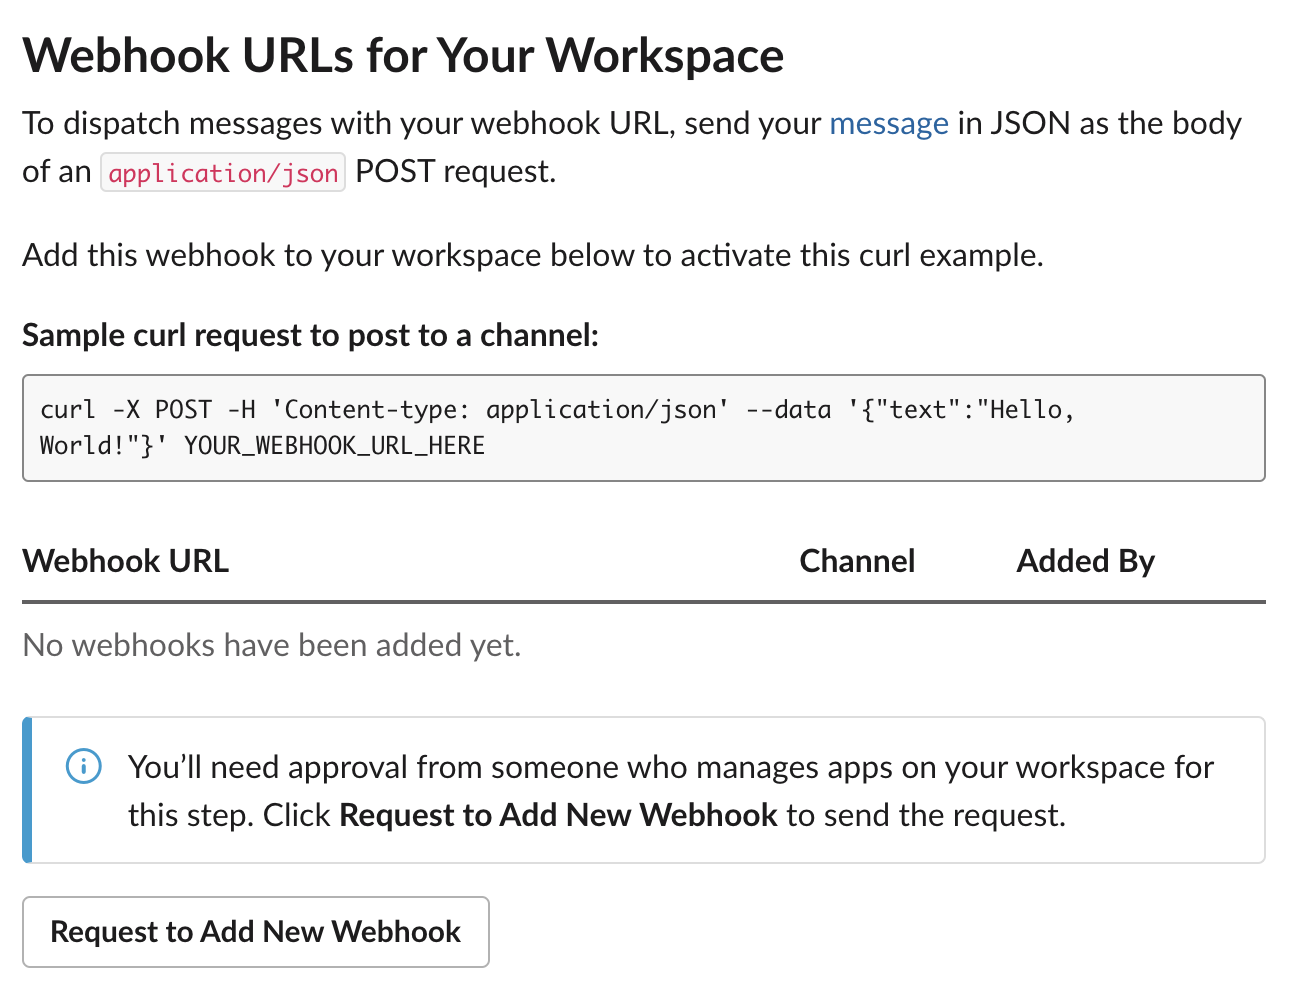Click "curl -X POST" in the code block

[x=126, y=410]
